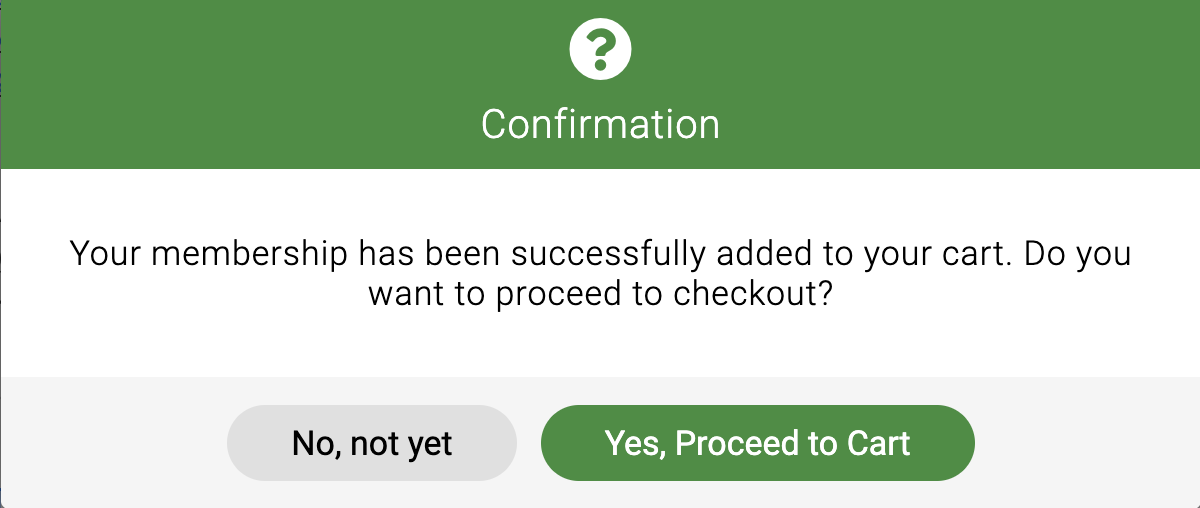Click the Confirmation dialog title
The width and height of the screenshot is (1200, 508).
tap(600, 124)
